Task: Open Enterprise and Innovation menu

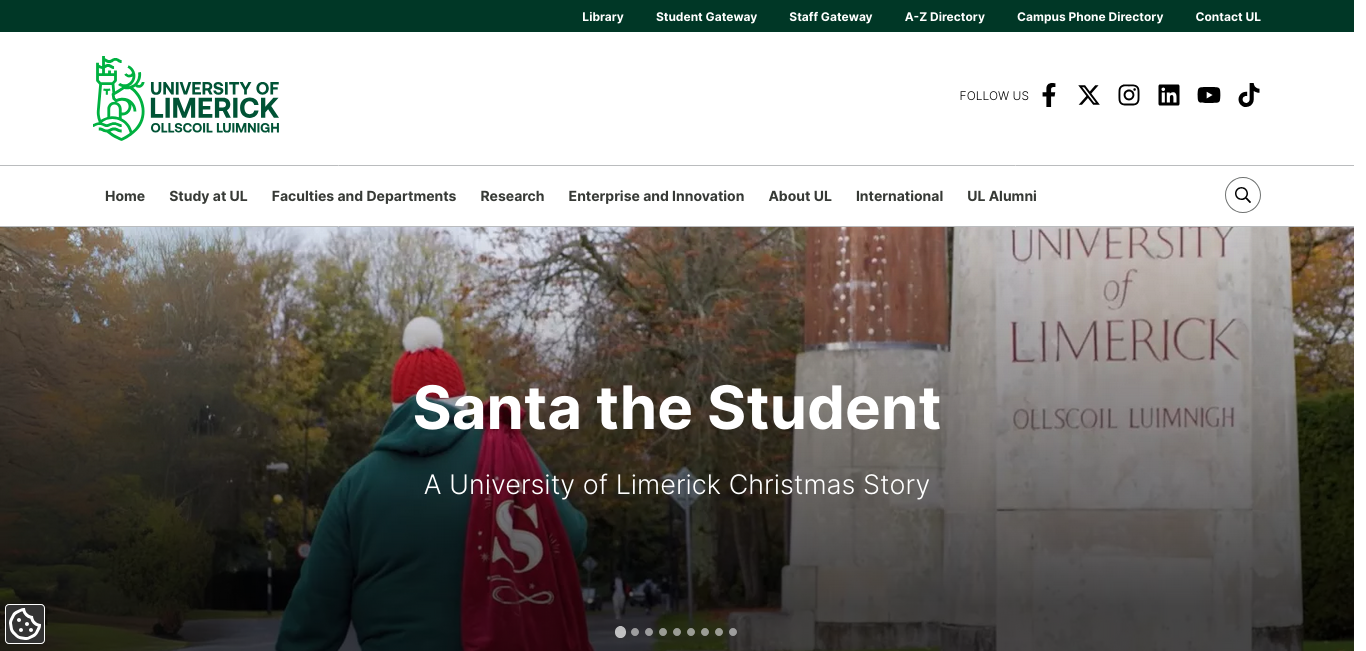Action: coord(656,196)
